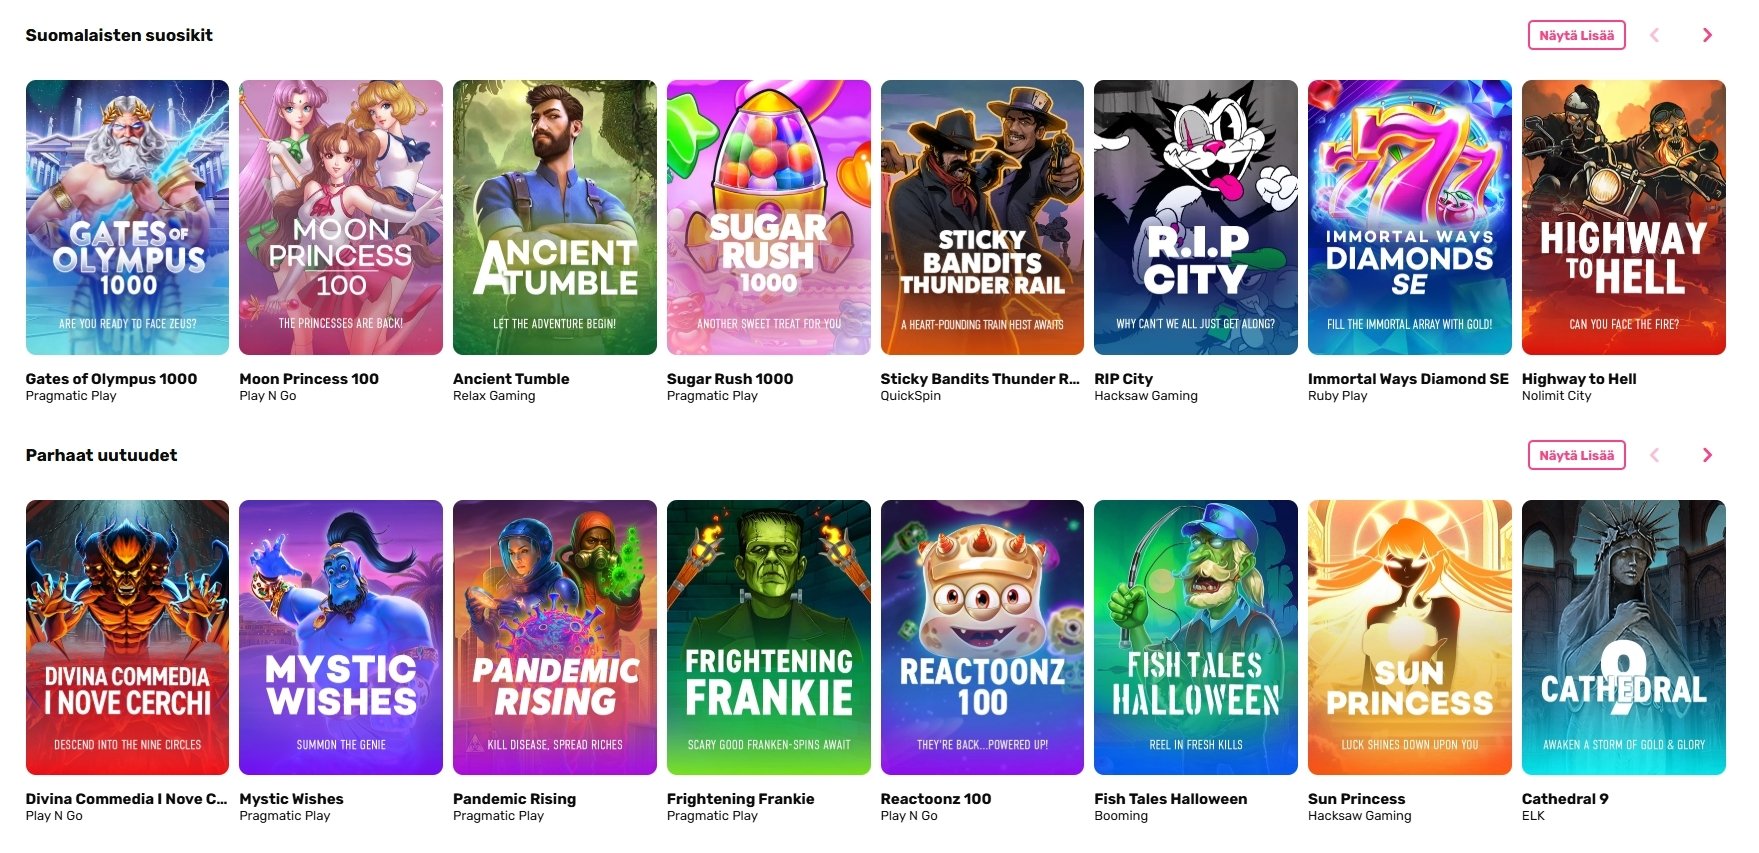Select the R.I.P City game tile

click(x=1196, y=217)
